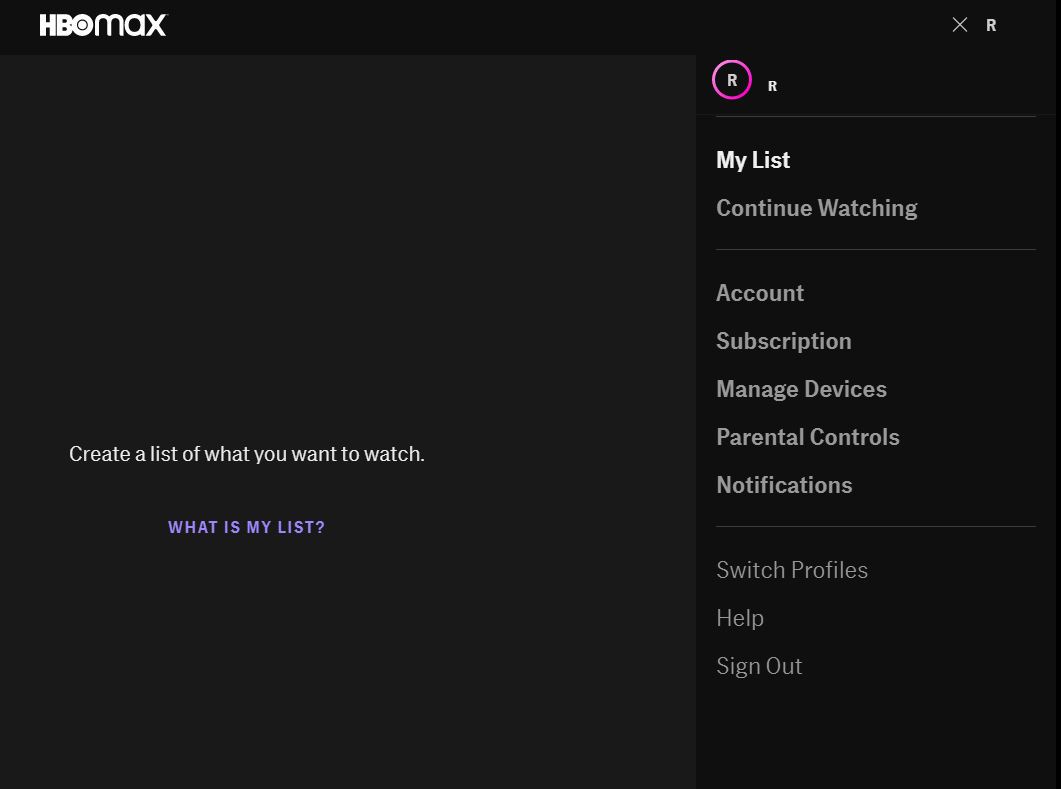
Task: Click the R profile name label
Action: 772,85
